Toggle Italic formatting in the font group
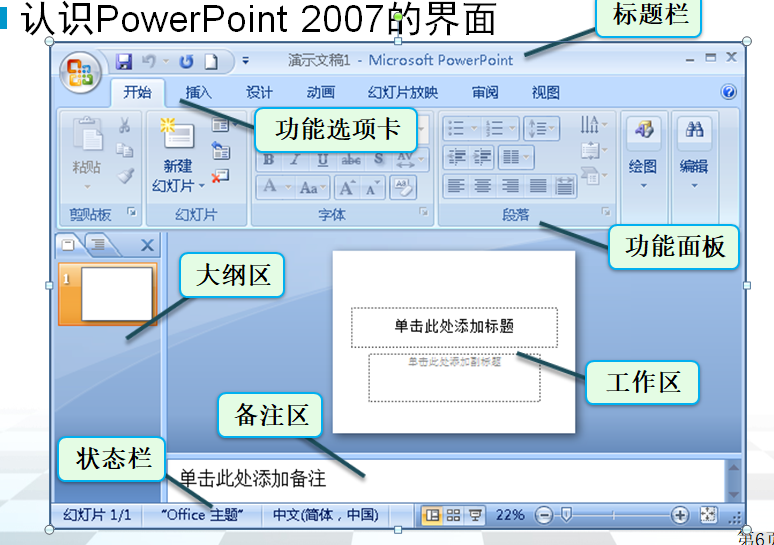The height and width of the screenshot is (545, 774). coord(295,160)
